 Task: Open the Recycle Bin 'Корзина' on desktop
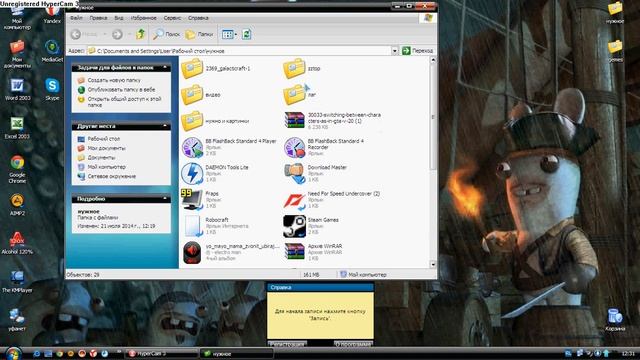point(615,320)
